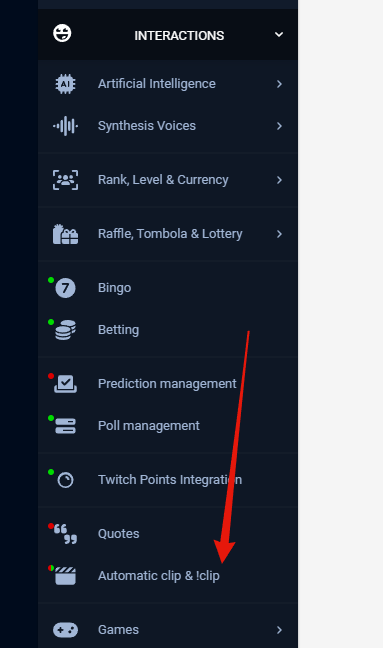Click the Games controller icon
The height and width of the screenshot is (648, 383).
[x=65, y=630]
